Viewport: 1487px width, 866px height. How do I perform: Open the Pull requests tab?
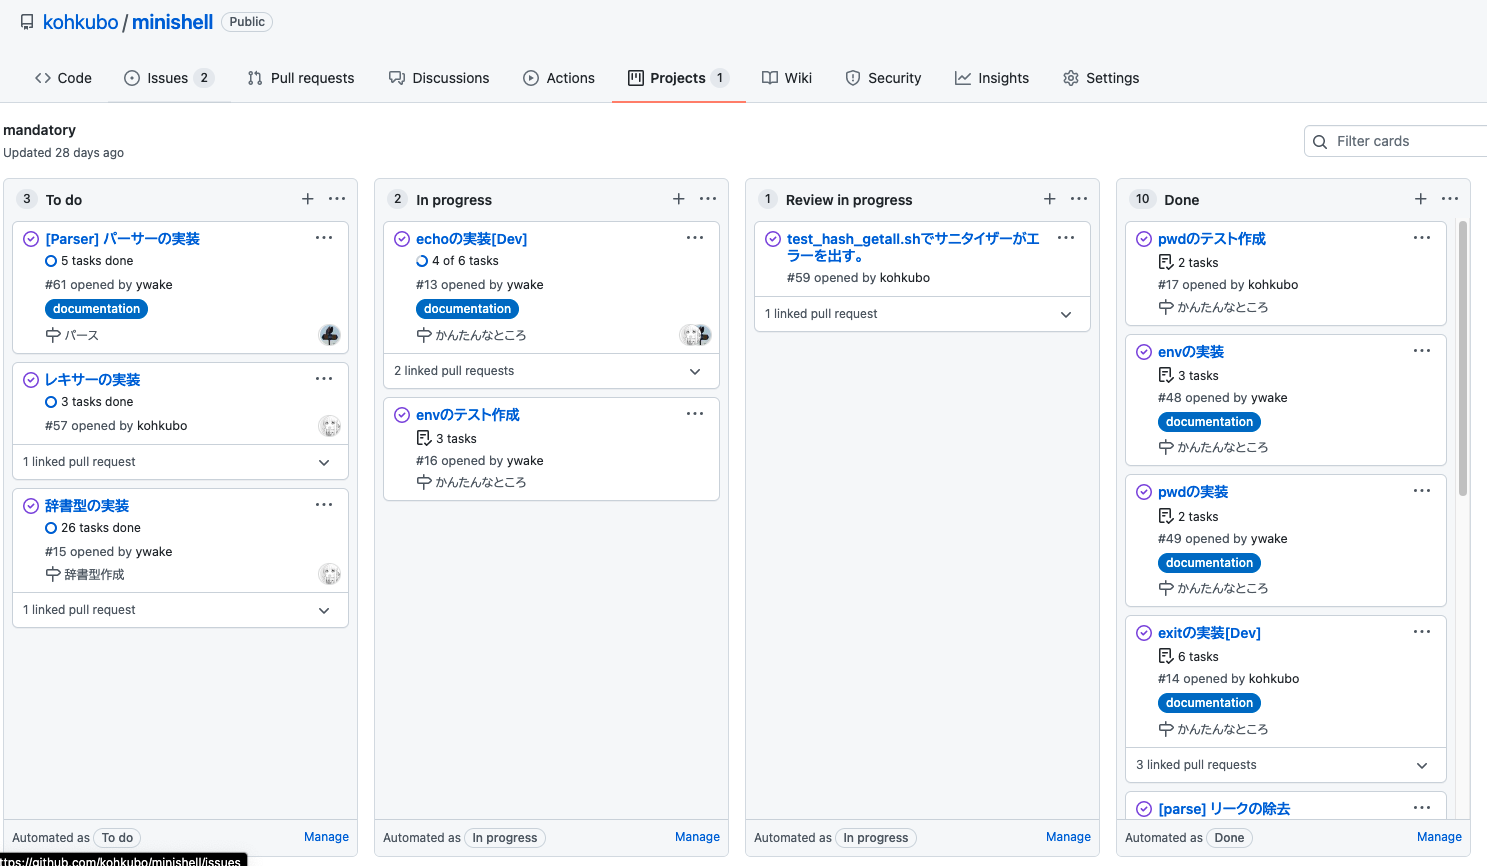pyautogui.click(x=301, y=78)
